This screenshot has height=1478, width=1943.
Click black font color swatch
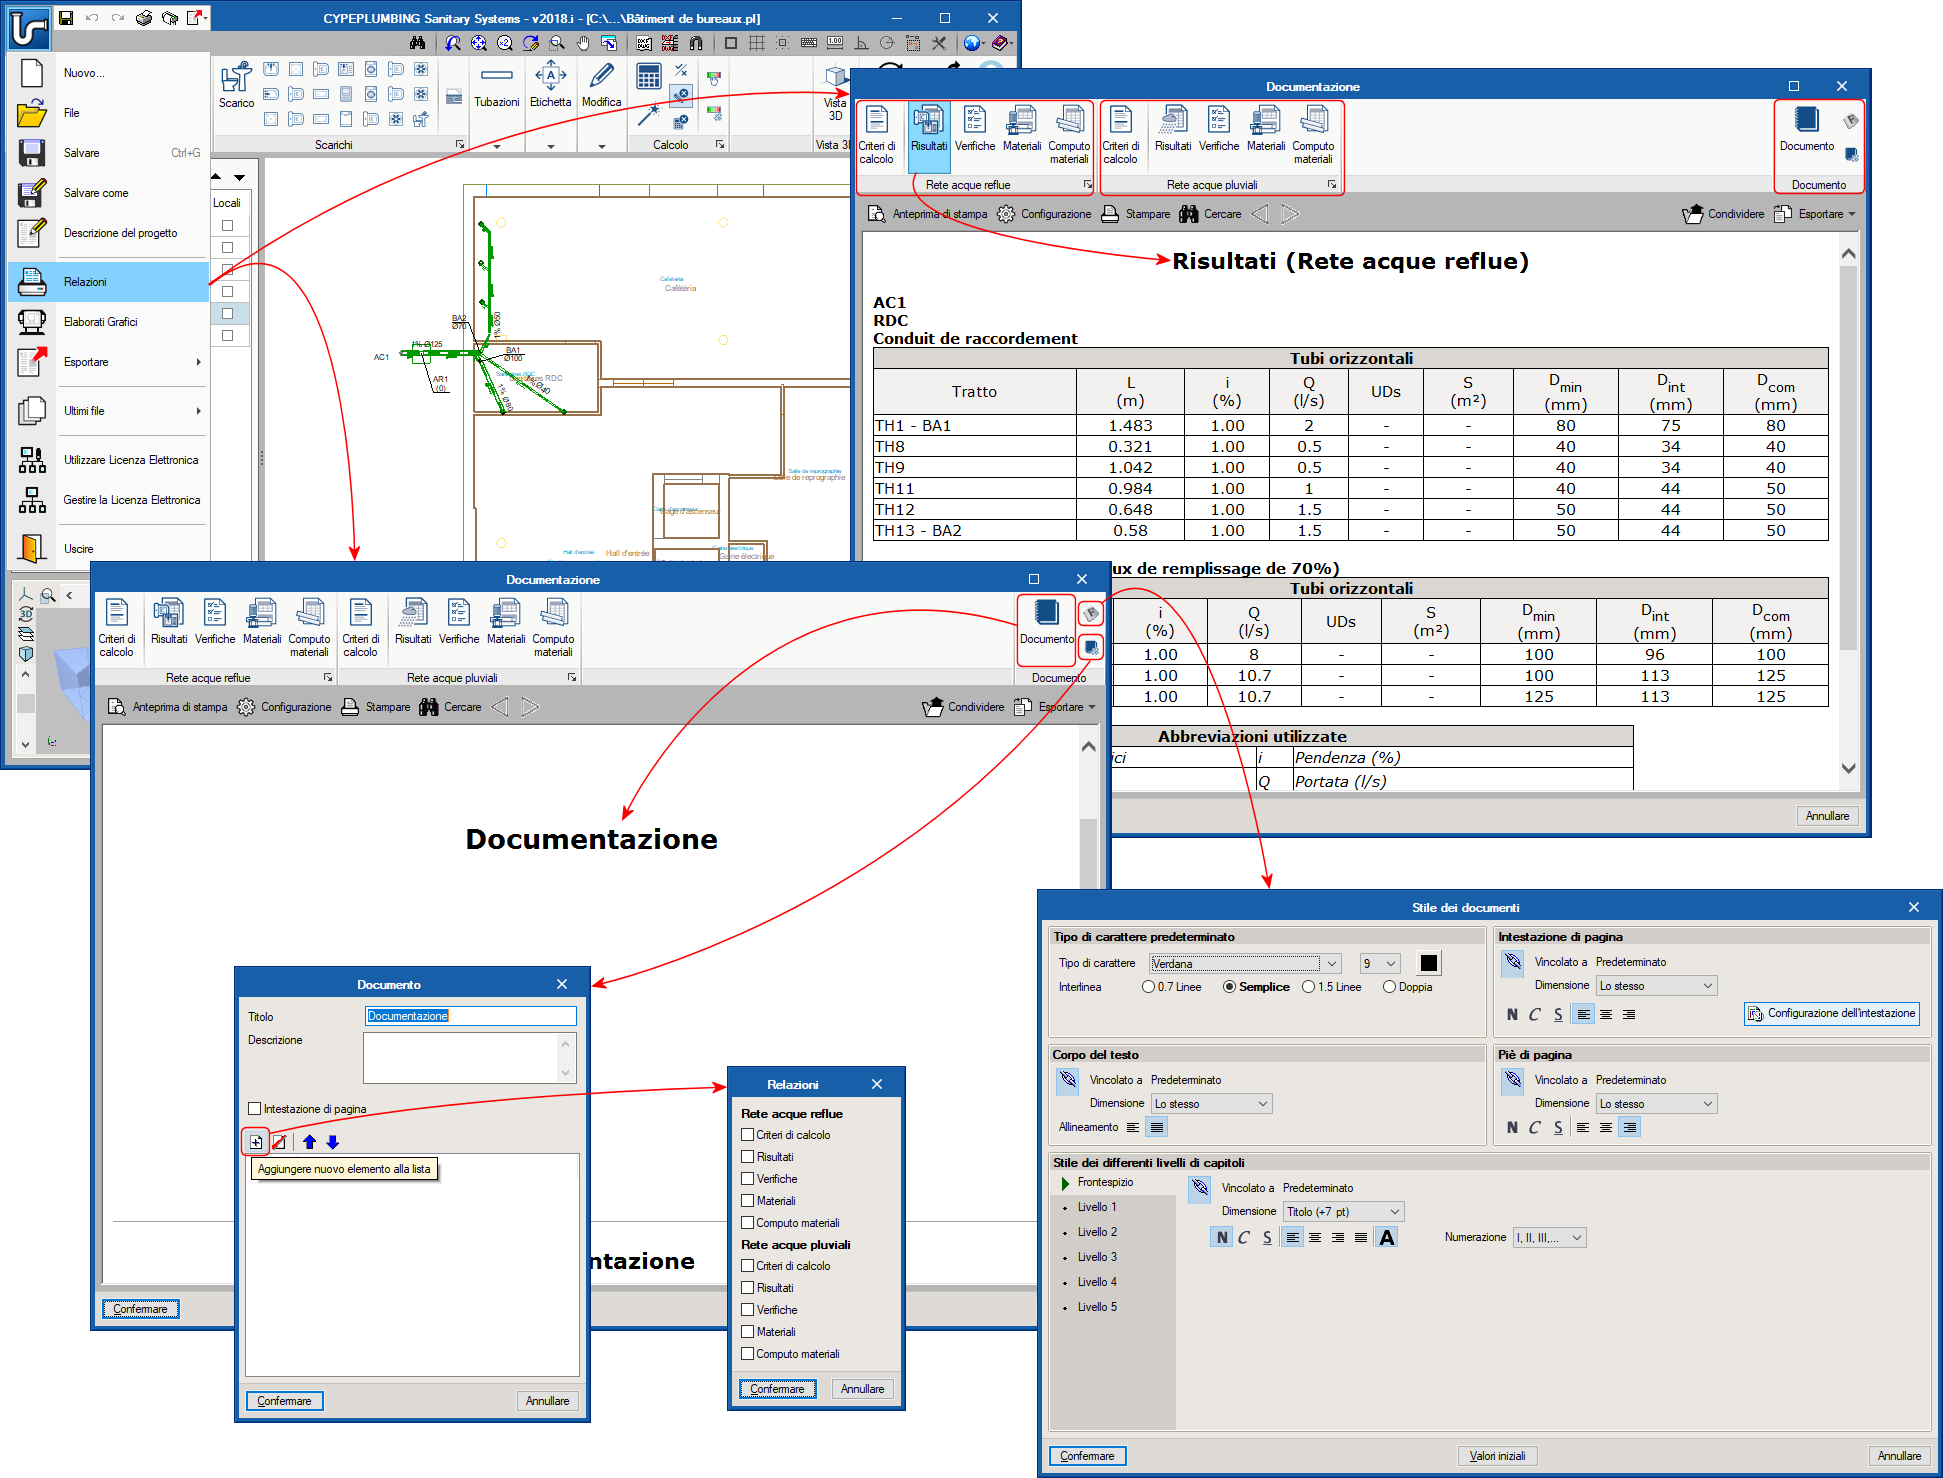click(x=1429, y=964)
